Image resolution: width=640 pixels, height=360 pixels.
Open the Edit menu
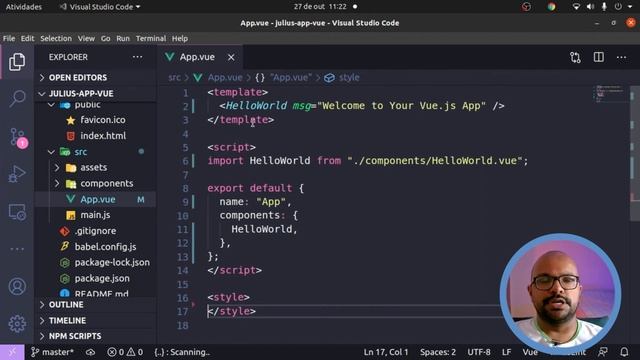coord(27,38)
